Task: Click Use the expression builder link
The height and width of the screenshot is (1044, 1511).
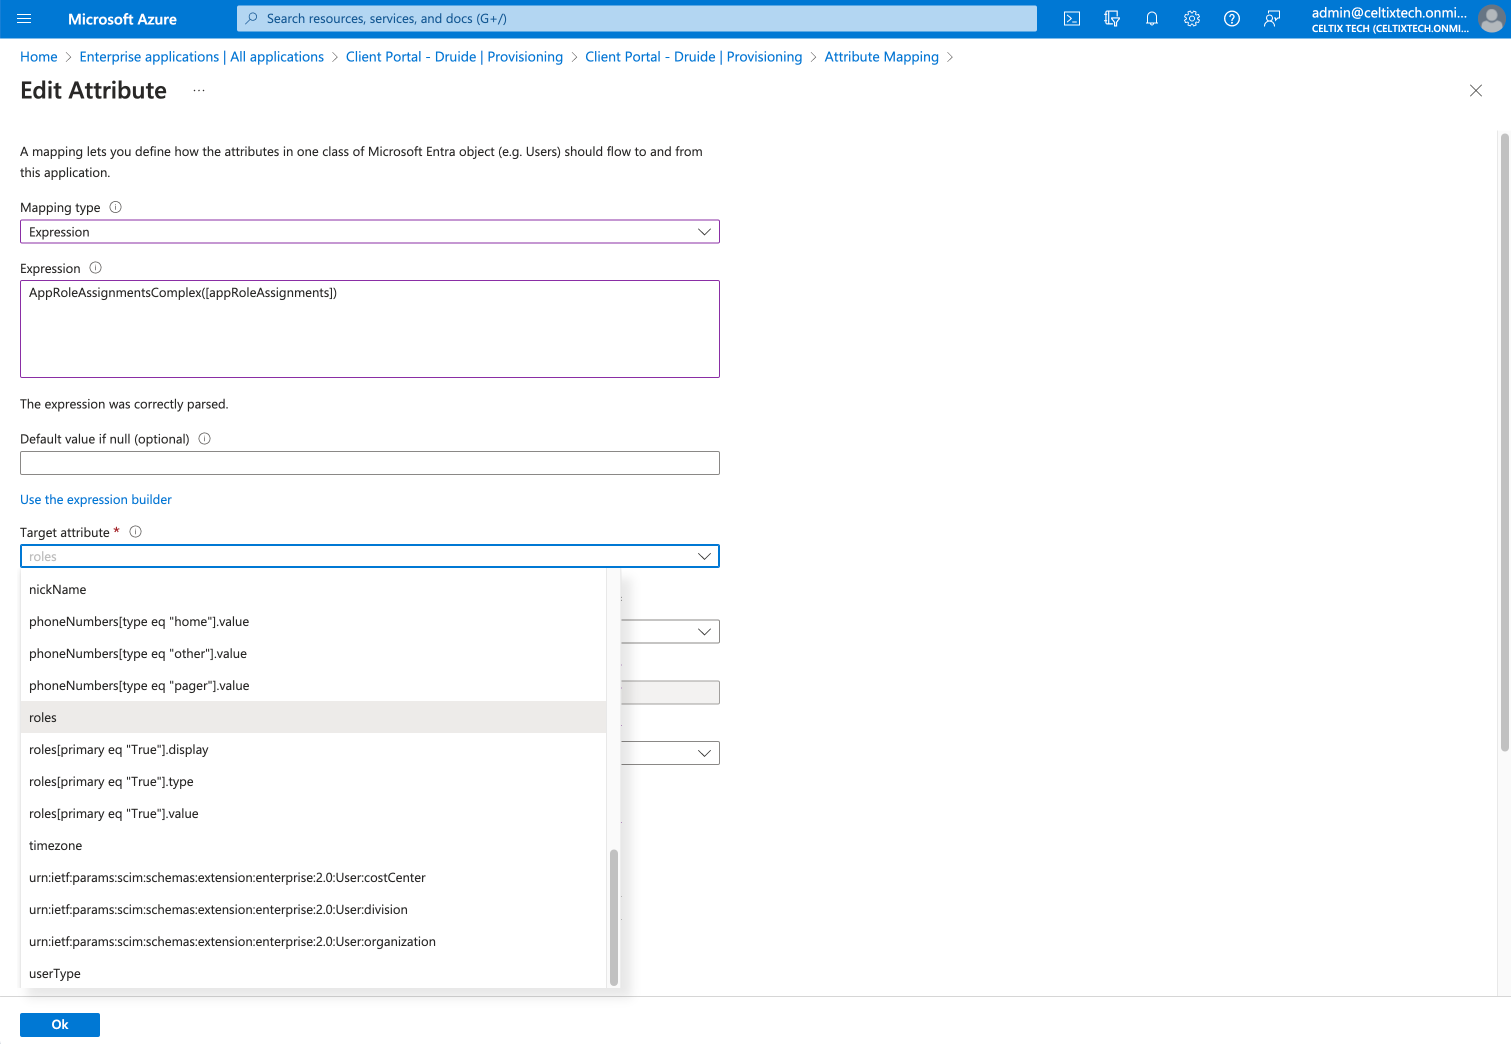Action: (96, 499)
